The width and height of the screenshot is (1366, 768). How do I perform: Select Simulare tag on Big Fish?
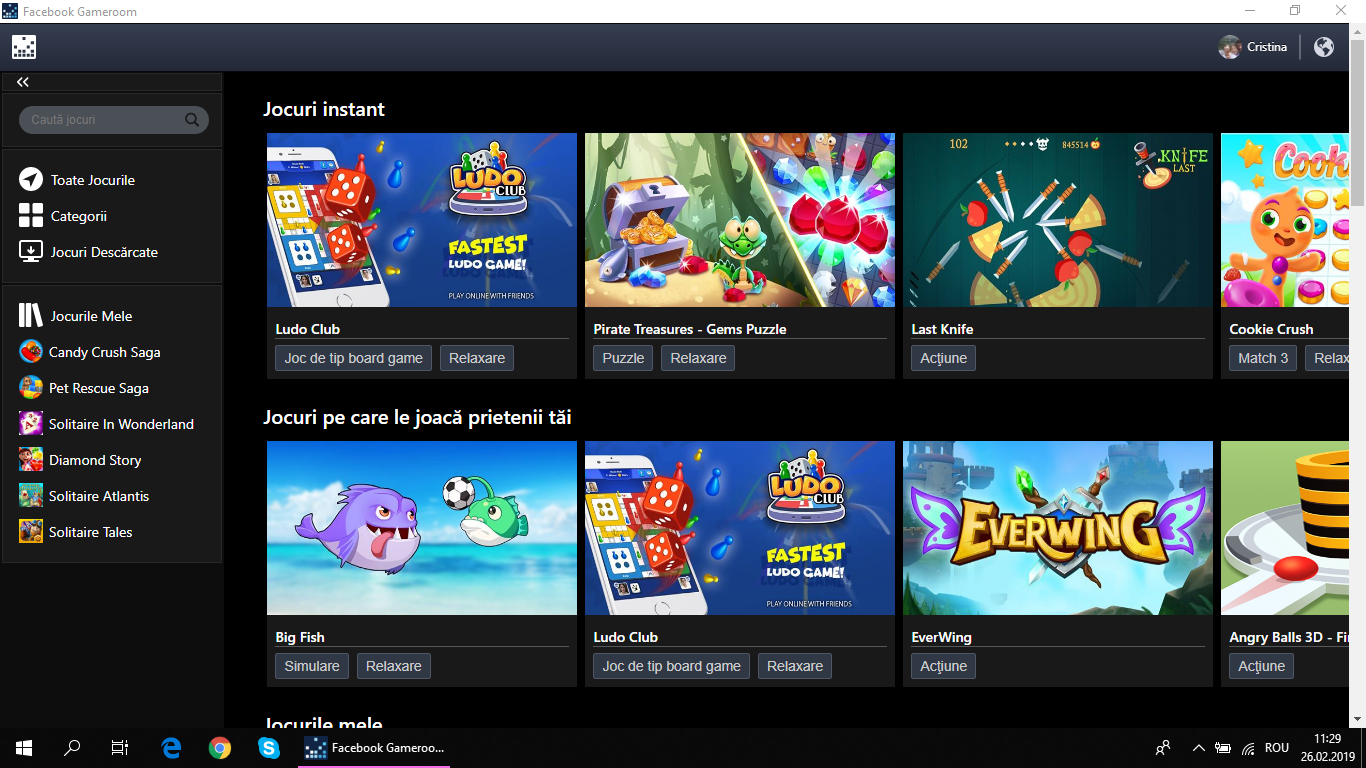(x=312, y=666)
